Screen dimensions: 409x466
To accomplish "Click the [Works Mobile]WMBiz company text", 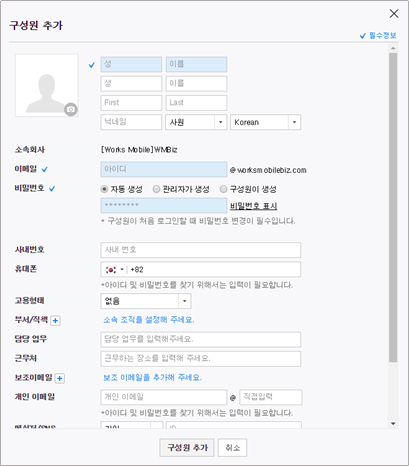I will (x=139, y=150).
